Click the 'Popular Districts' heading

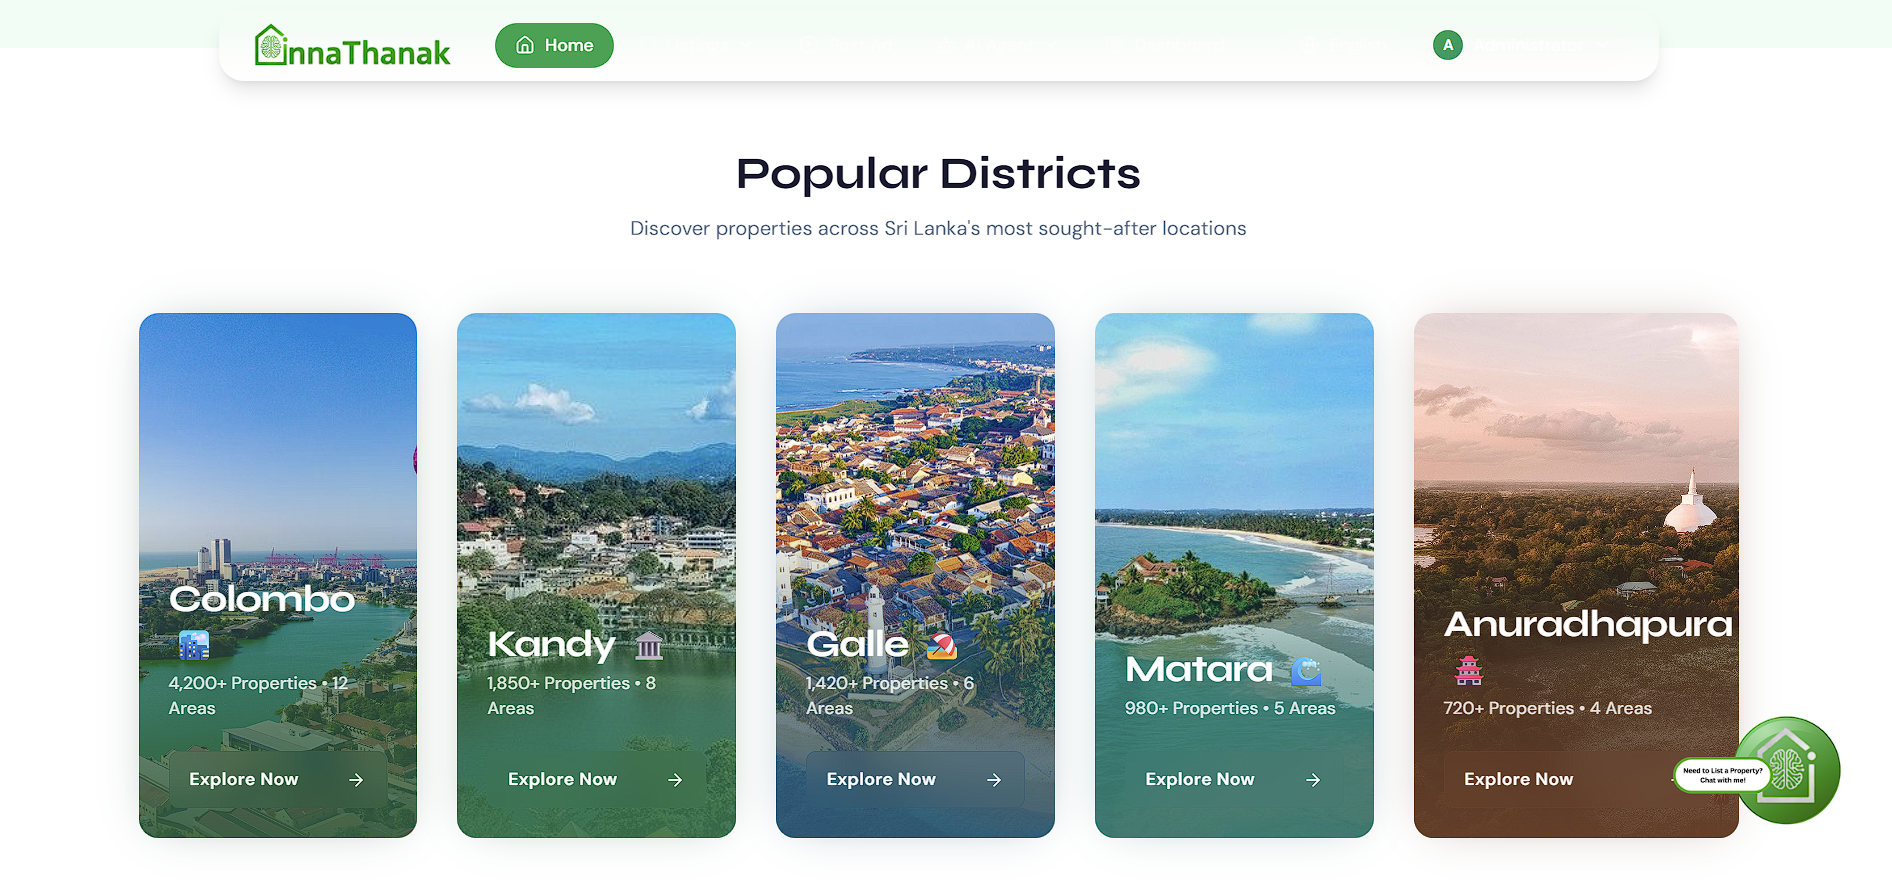coord(938,174)
